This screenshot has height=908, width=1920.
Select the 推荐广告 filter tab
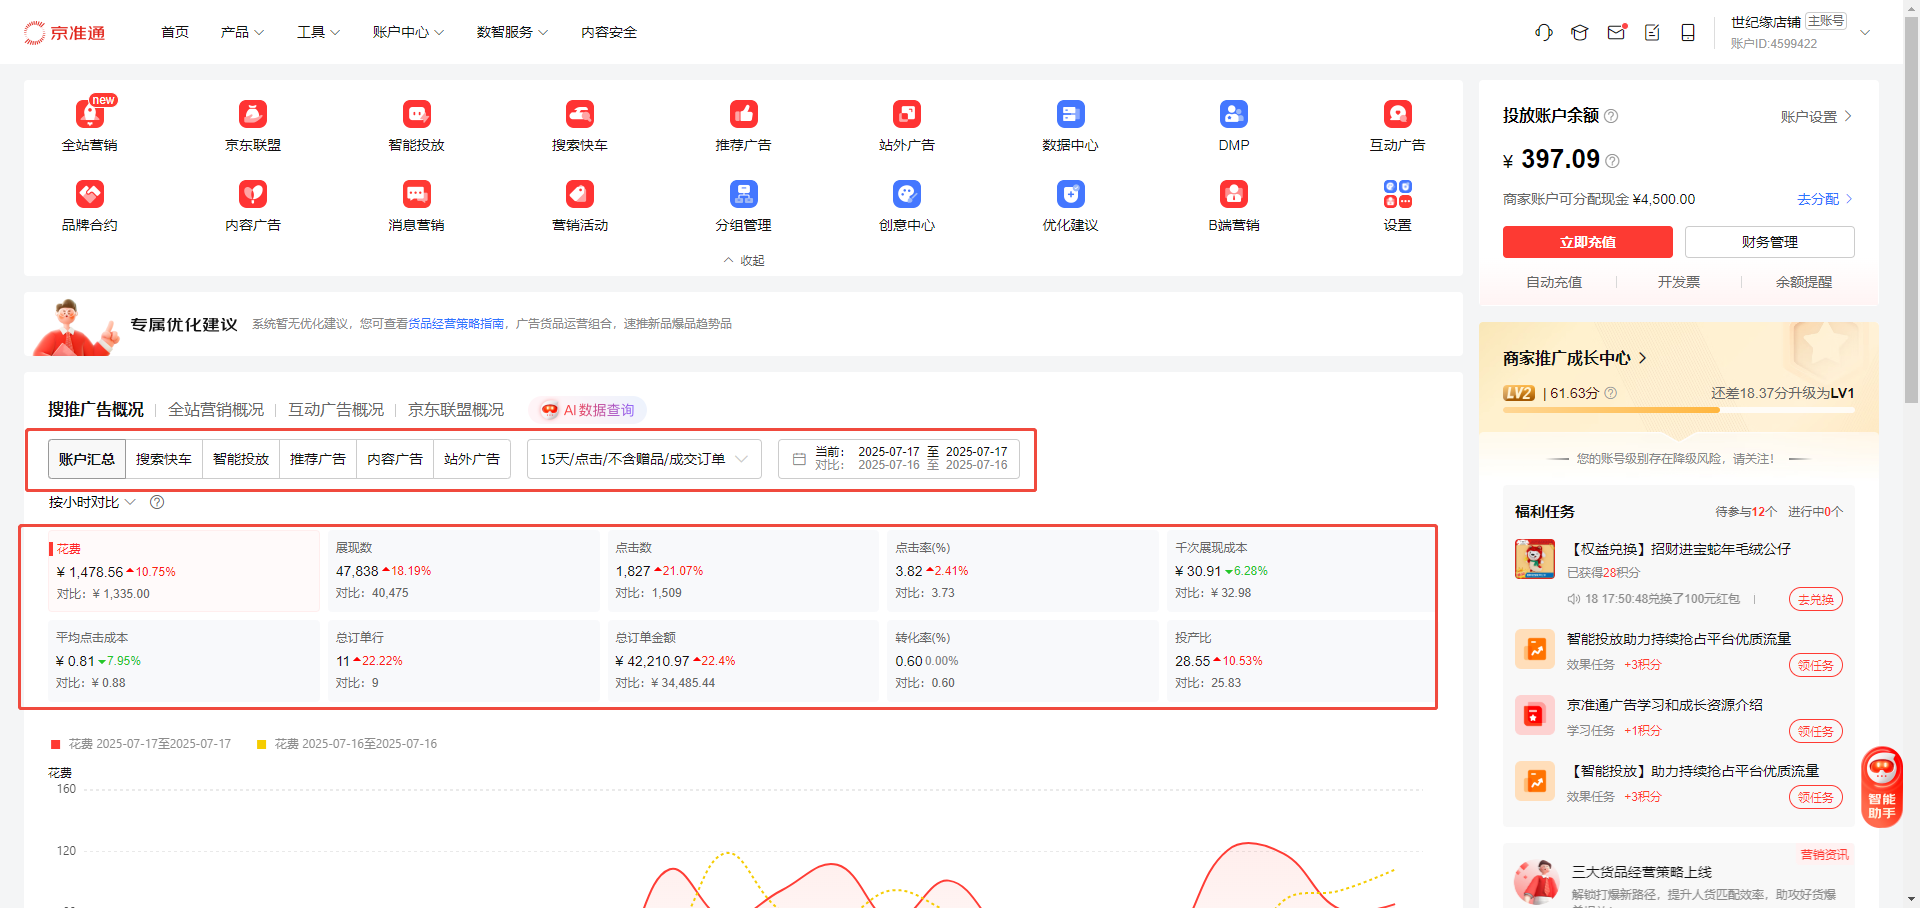click(318, 459)
